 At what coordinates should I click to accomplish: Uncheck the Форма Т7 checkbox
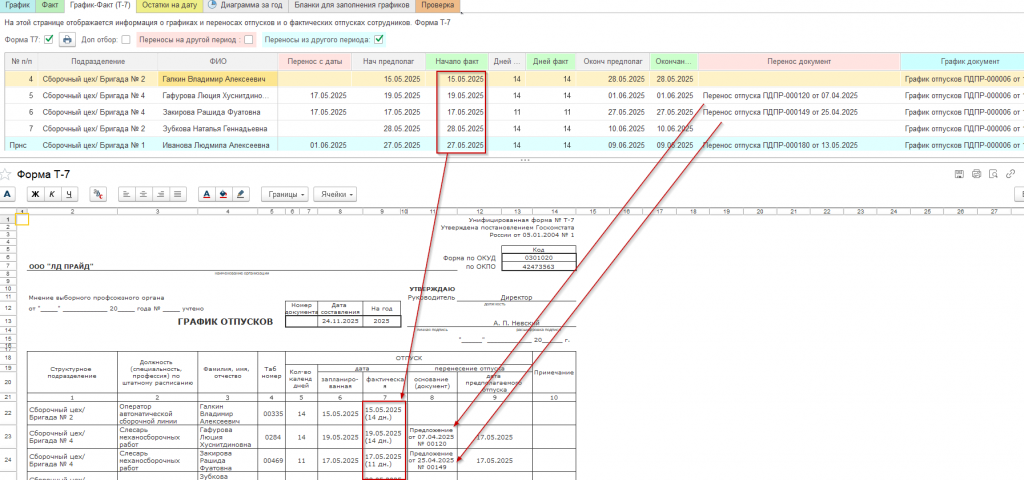click(x=48, y=40)
